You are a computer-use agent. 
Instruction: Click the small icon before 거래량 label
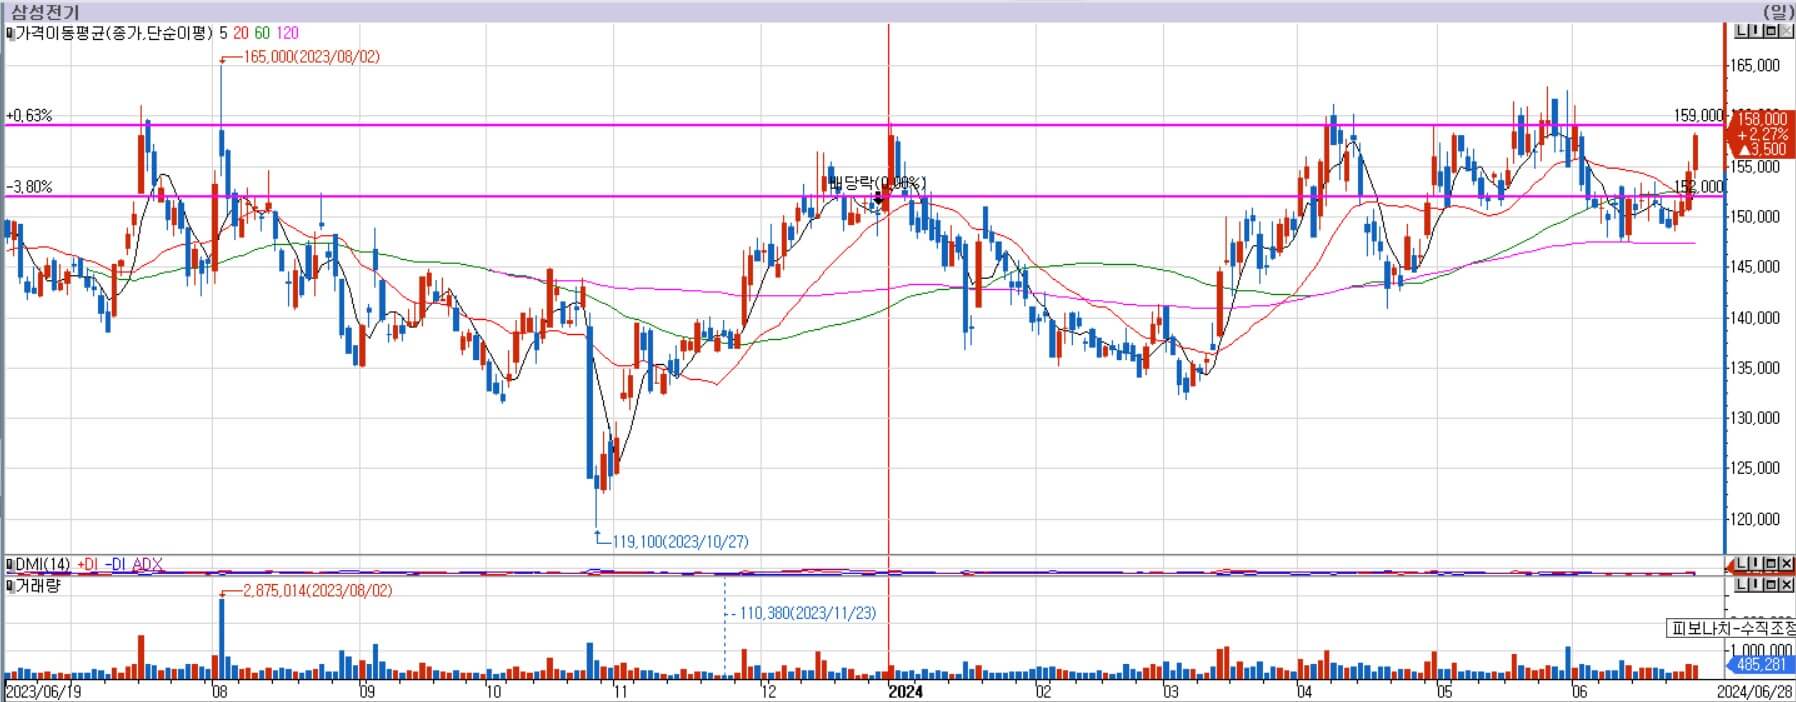pos(10,586)
